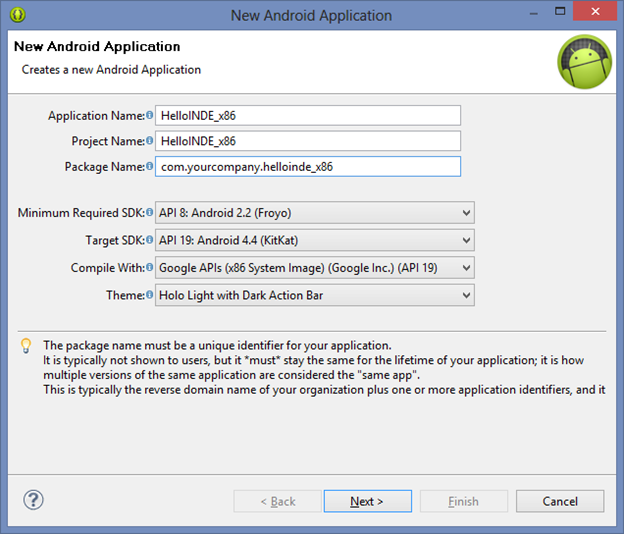Proceed with the Next button
624x534 pixels.
point(368,501)
